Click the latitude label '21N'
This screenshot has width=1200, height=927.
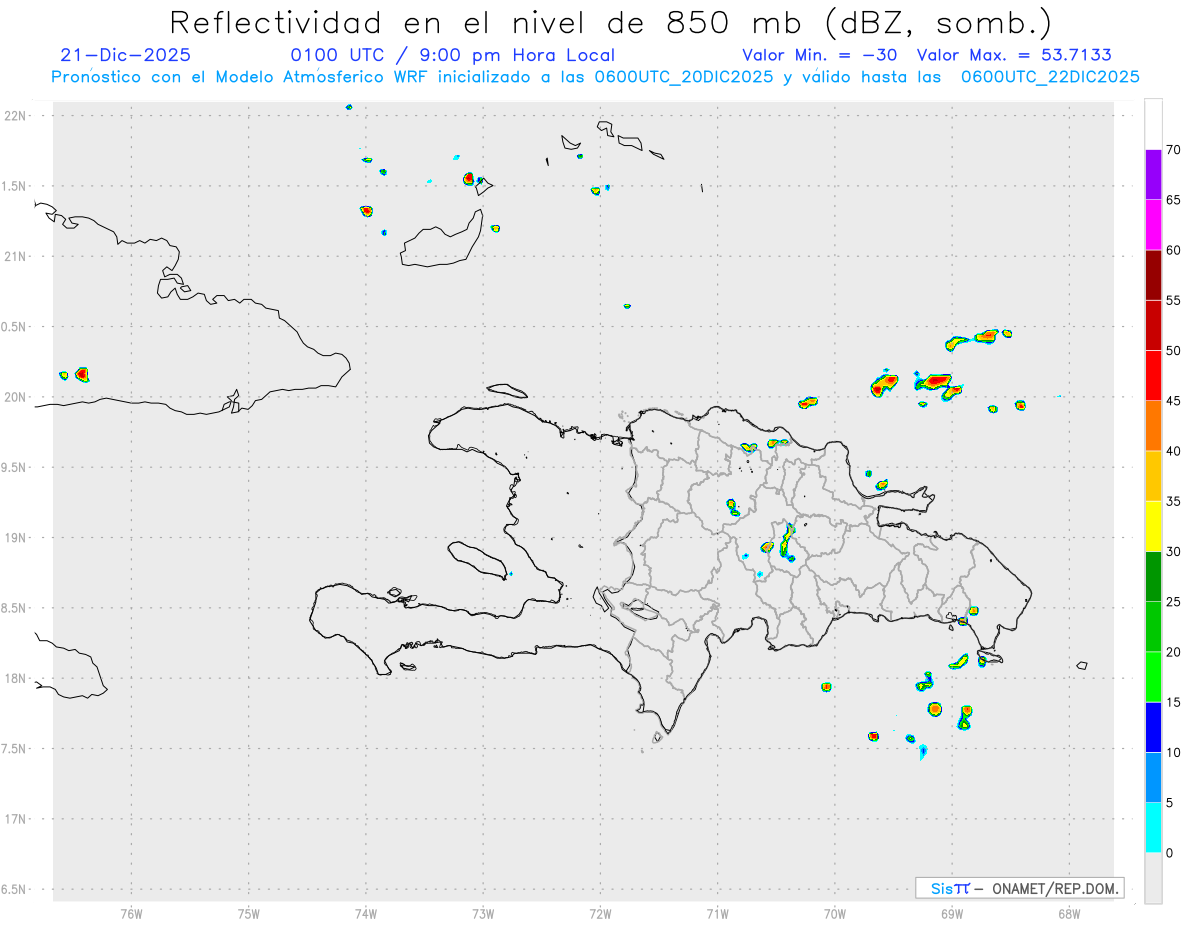(x=15, y=257)
